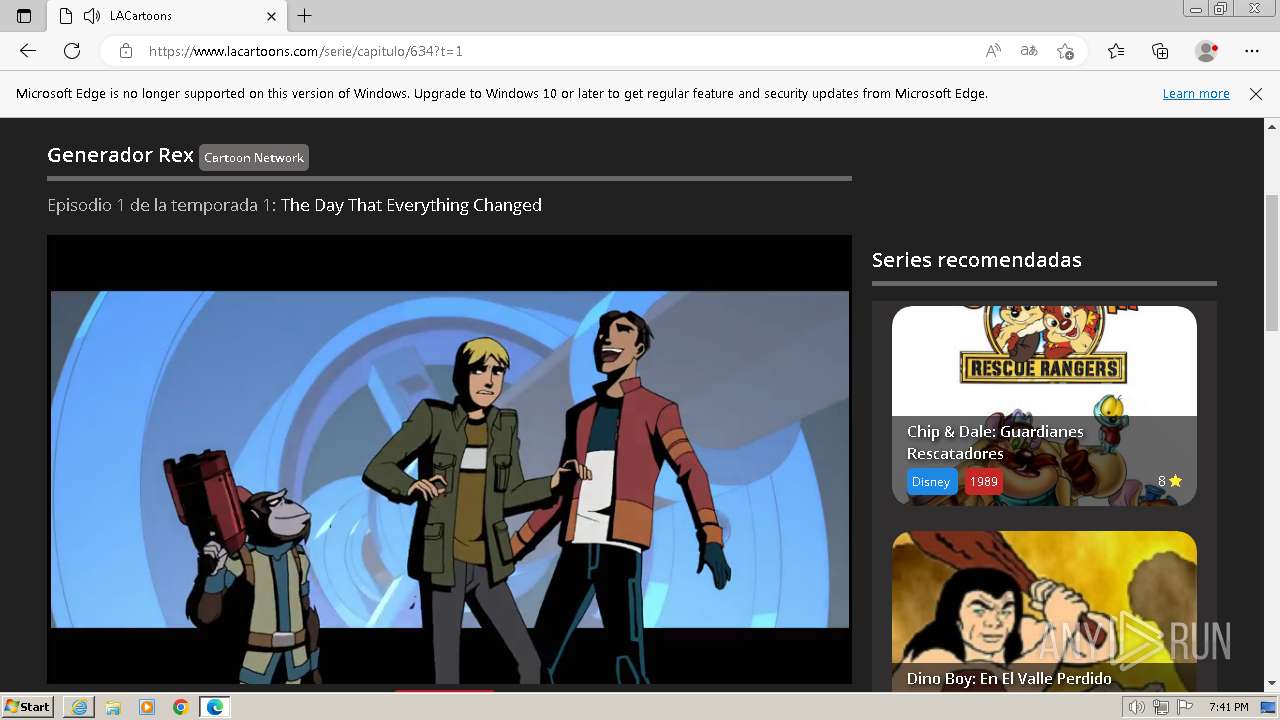Launch Internet Explorer from taskbar
1280x720 pixels.
click(79, 707)
